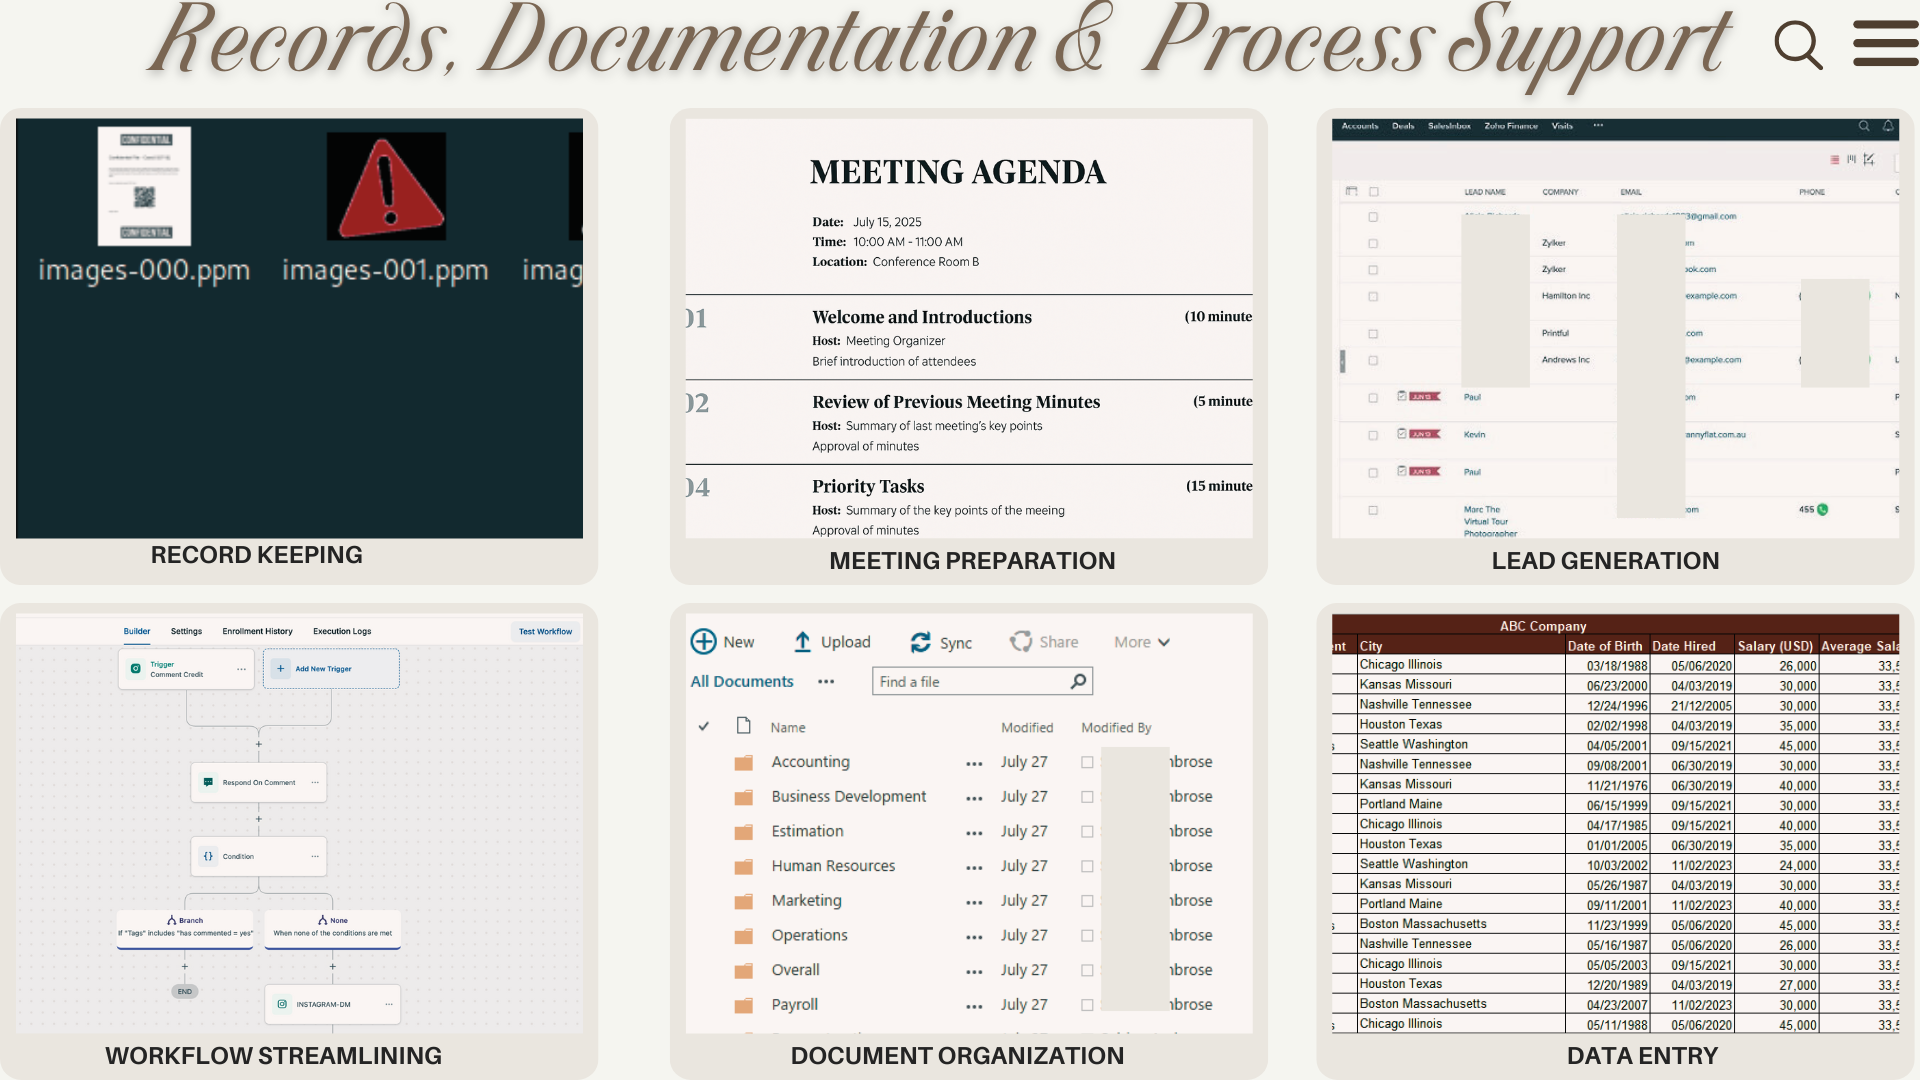Tick the Payroll row checkbox
This screenshot has height=1080, width=1920.
(1087, 1005)
